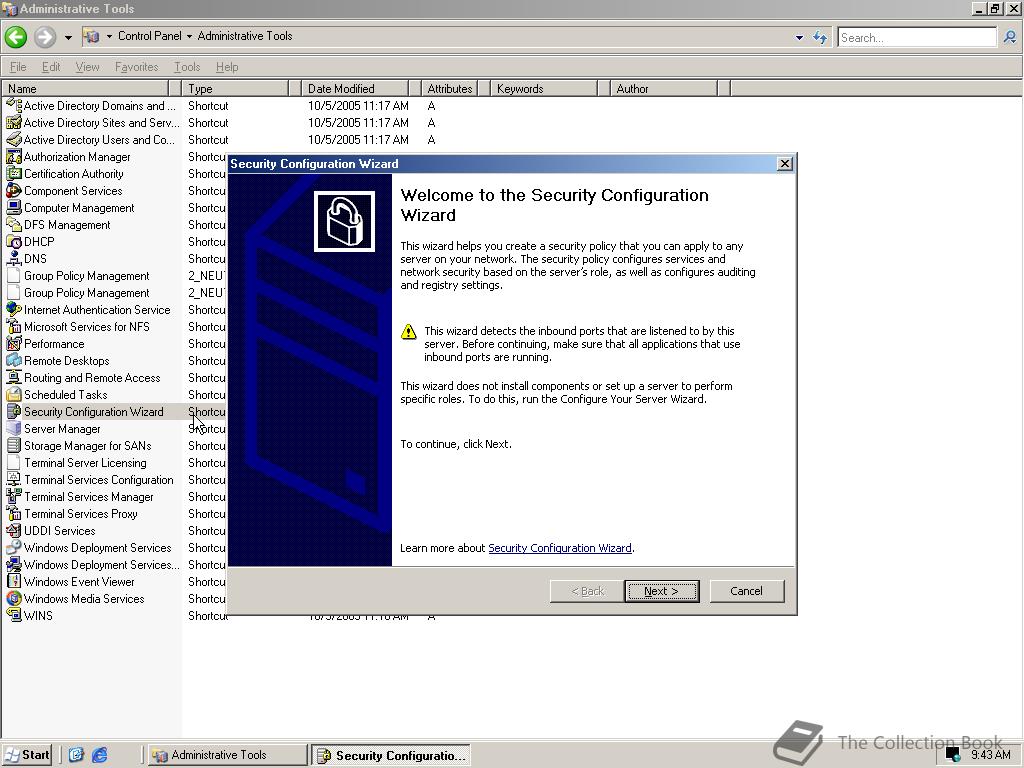Select the Terminal Server Licensing entry

(x=86, y=462)
